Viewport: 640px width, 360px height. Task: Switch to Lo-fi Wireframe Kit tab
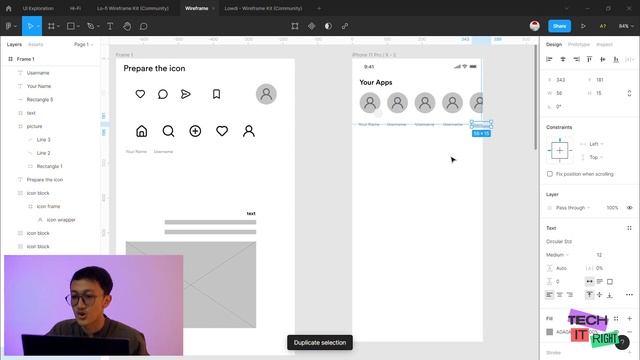(133, 8)
